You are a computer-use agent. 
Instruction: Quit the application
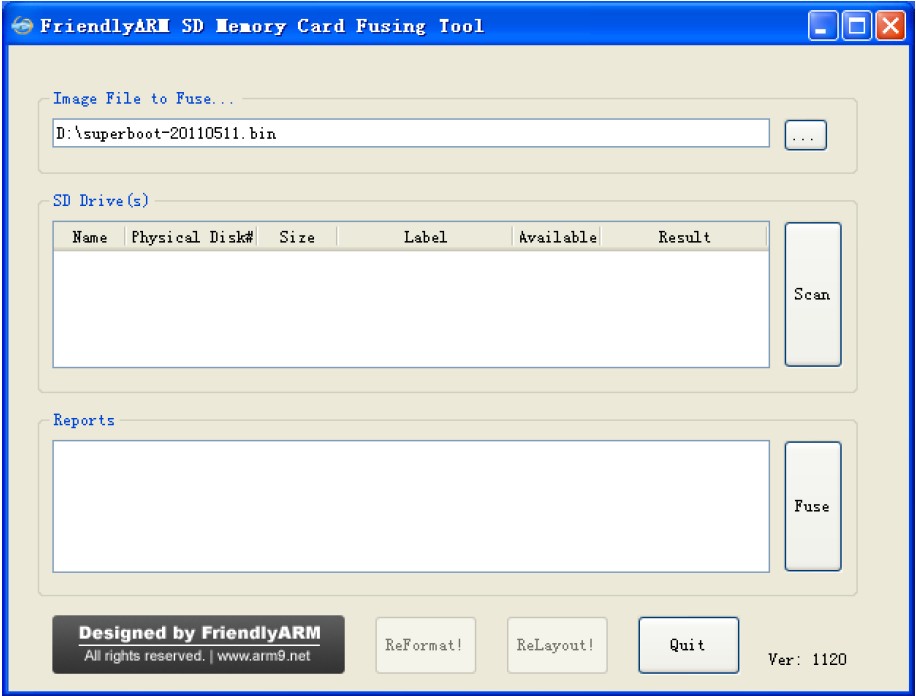coord(688,645)
